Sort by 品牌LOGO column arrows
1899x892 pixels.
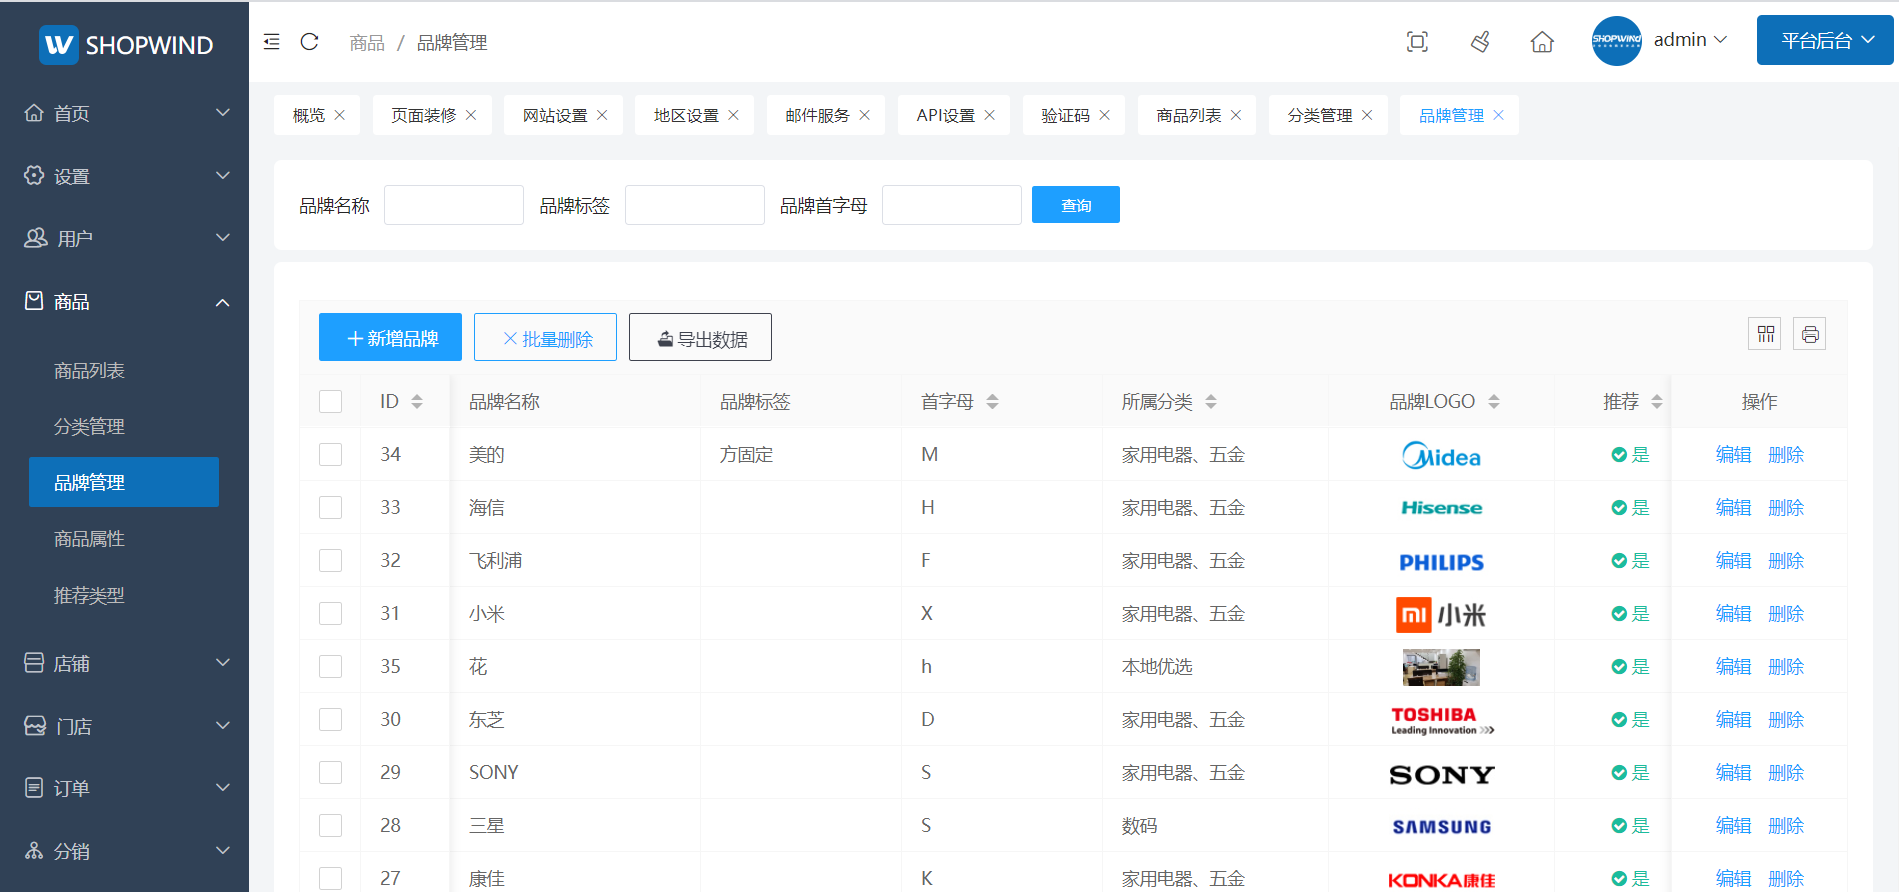coord(1494,401)
